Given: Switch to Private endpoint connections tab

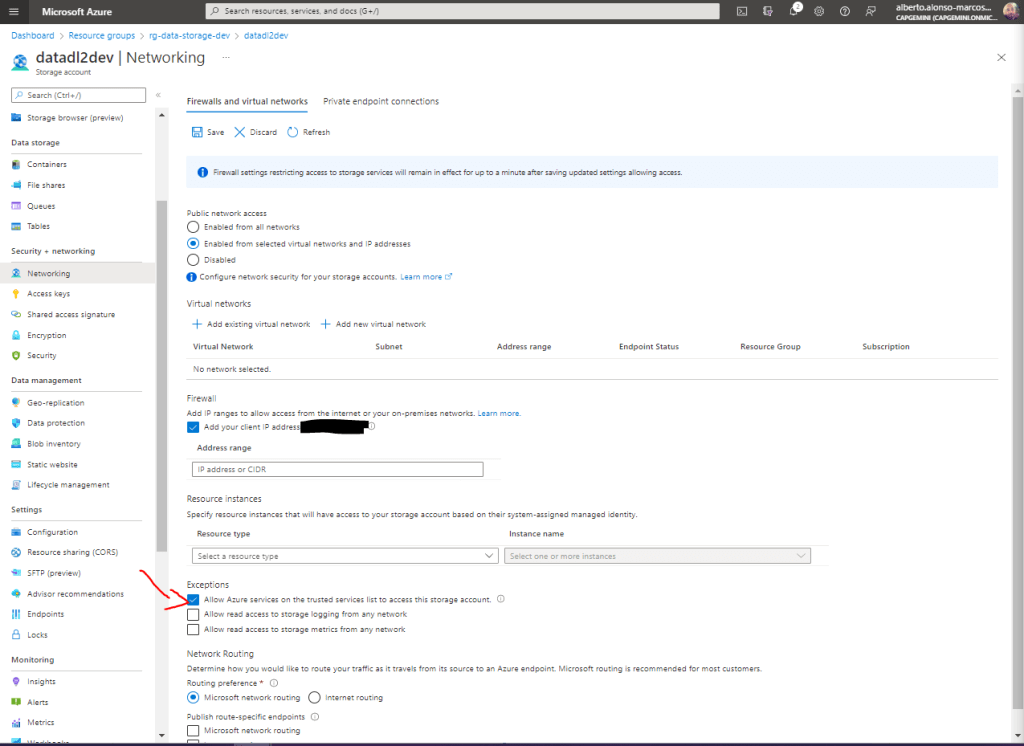Looking at the screenshot, I should [380, 101].
